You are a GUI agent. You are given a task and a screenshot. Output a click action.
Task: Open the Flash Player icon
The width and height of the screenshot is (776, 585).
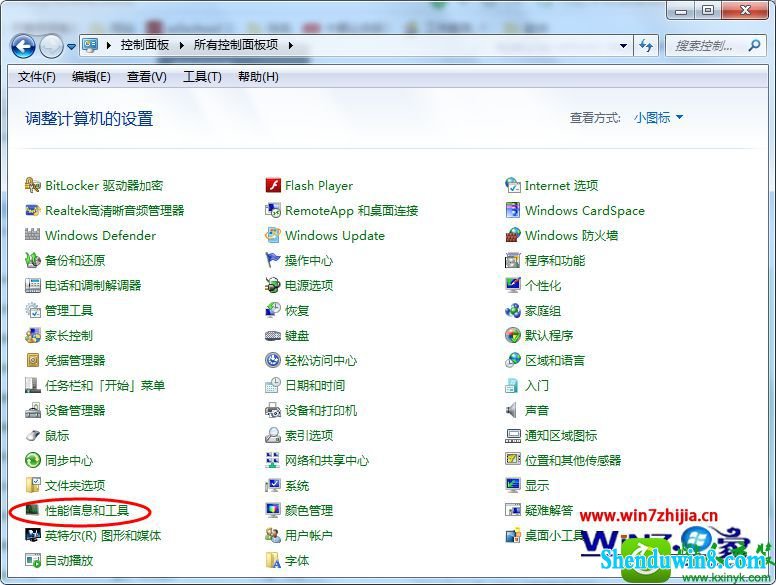coord(273,186)
